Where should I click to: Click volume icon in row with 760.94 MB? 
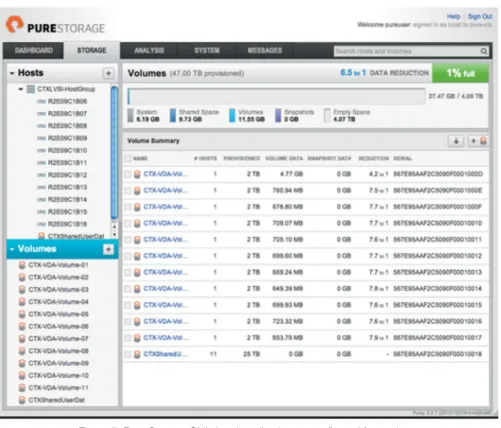point(137,190)
